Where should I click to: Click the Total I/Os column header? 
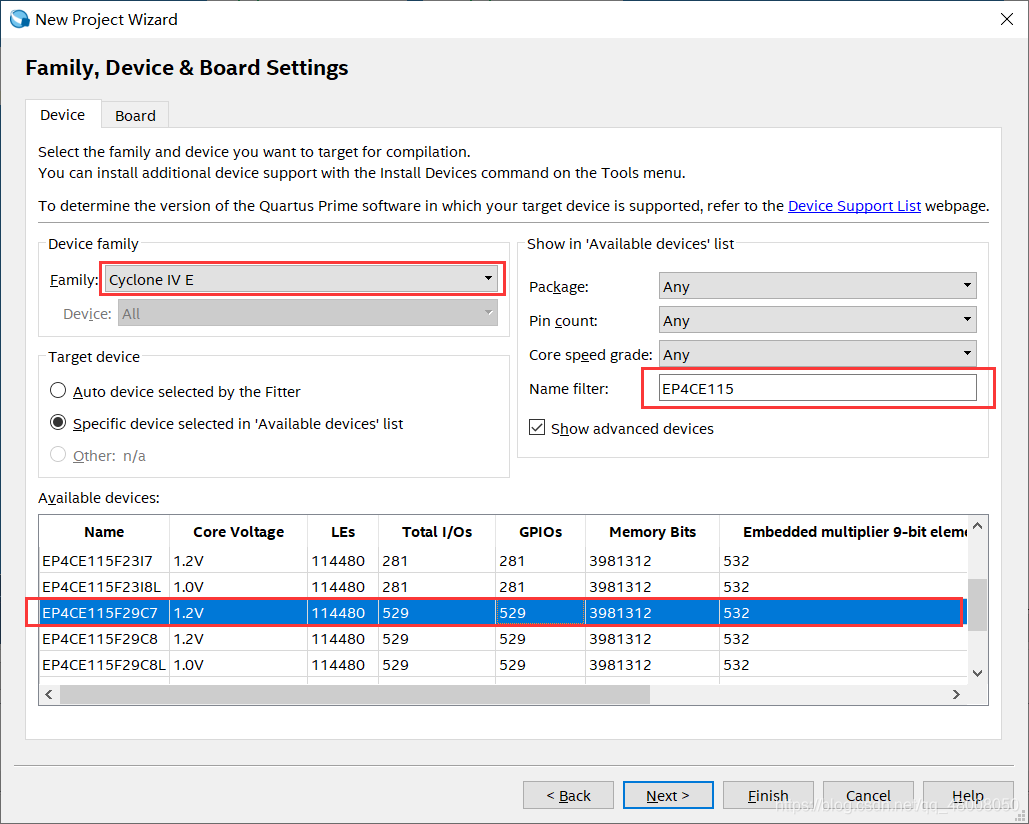pyautogui.click(x=437, y=532)
